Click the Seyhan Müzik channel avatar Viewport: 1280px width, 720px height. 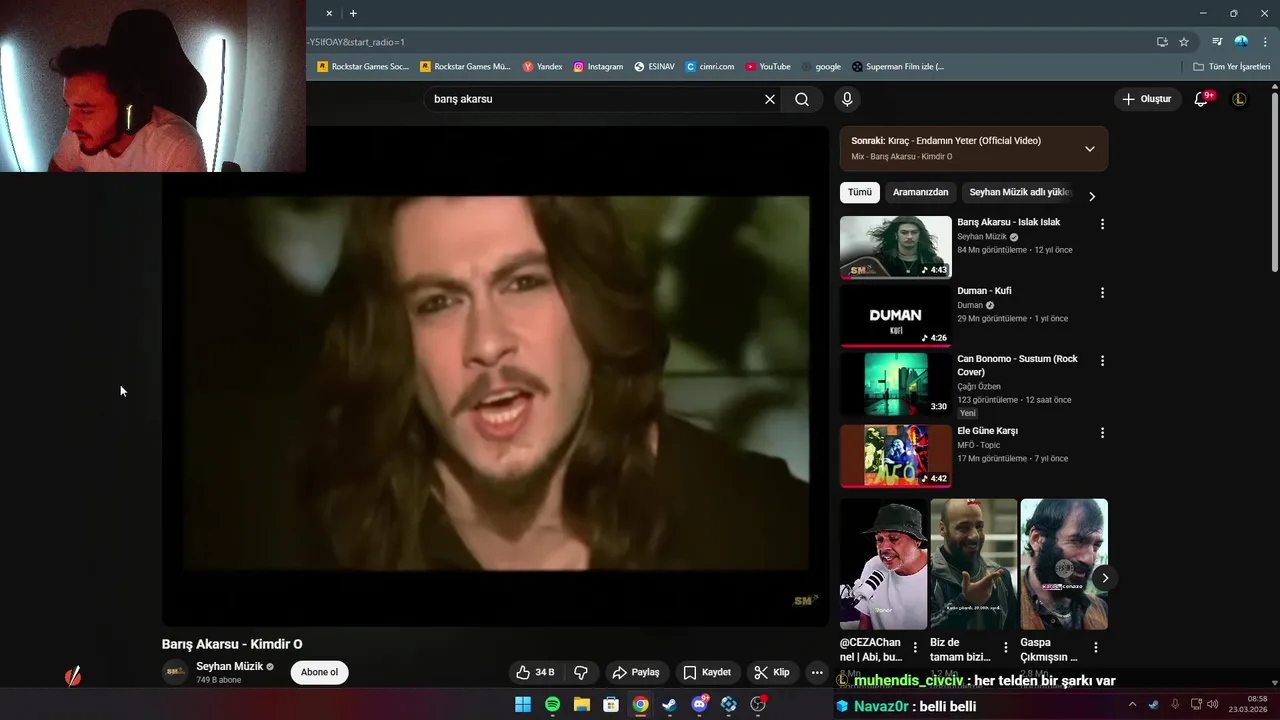(x=175, y=672)
